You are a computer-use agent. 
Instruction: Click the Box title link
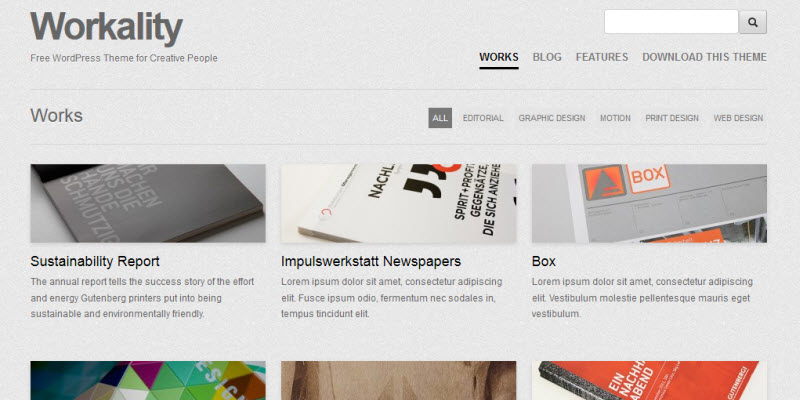click(x=544, y=261)
